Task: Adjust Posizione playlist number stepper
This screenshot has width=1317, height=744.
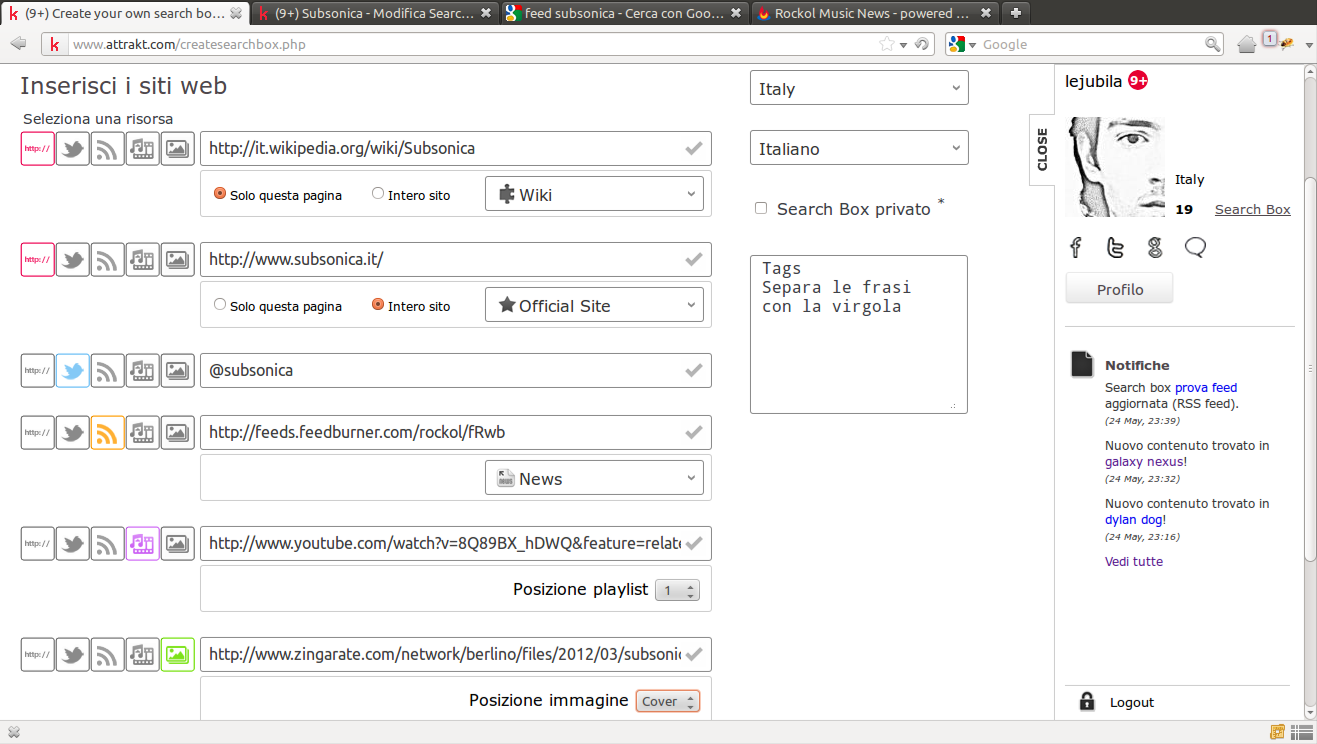Action: click(x=677, y=590)
